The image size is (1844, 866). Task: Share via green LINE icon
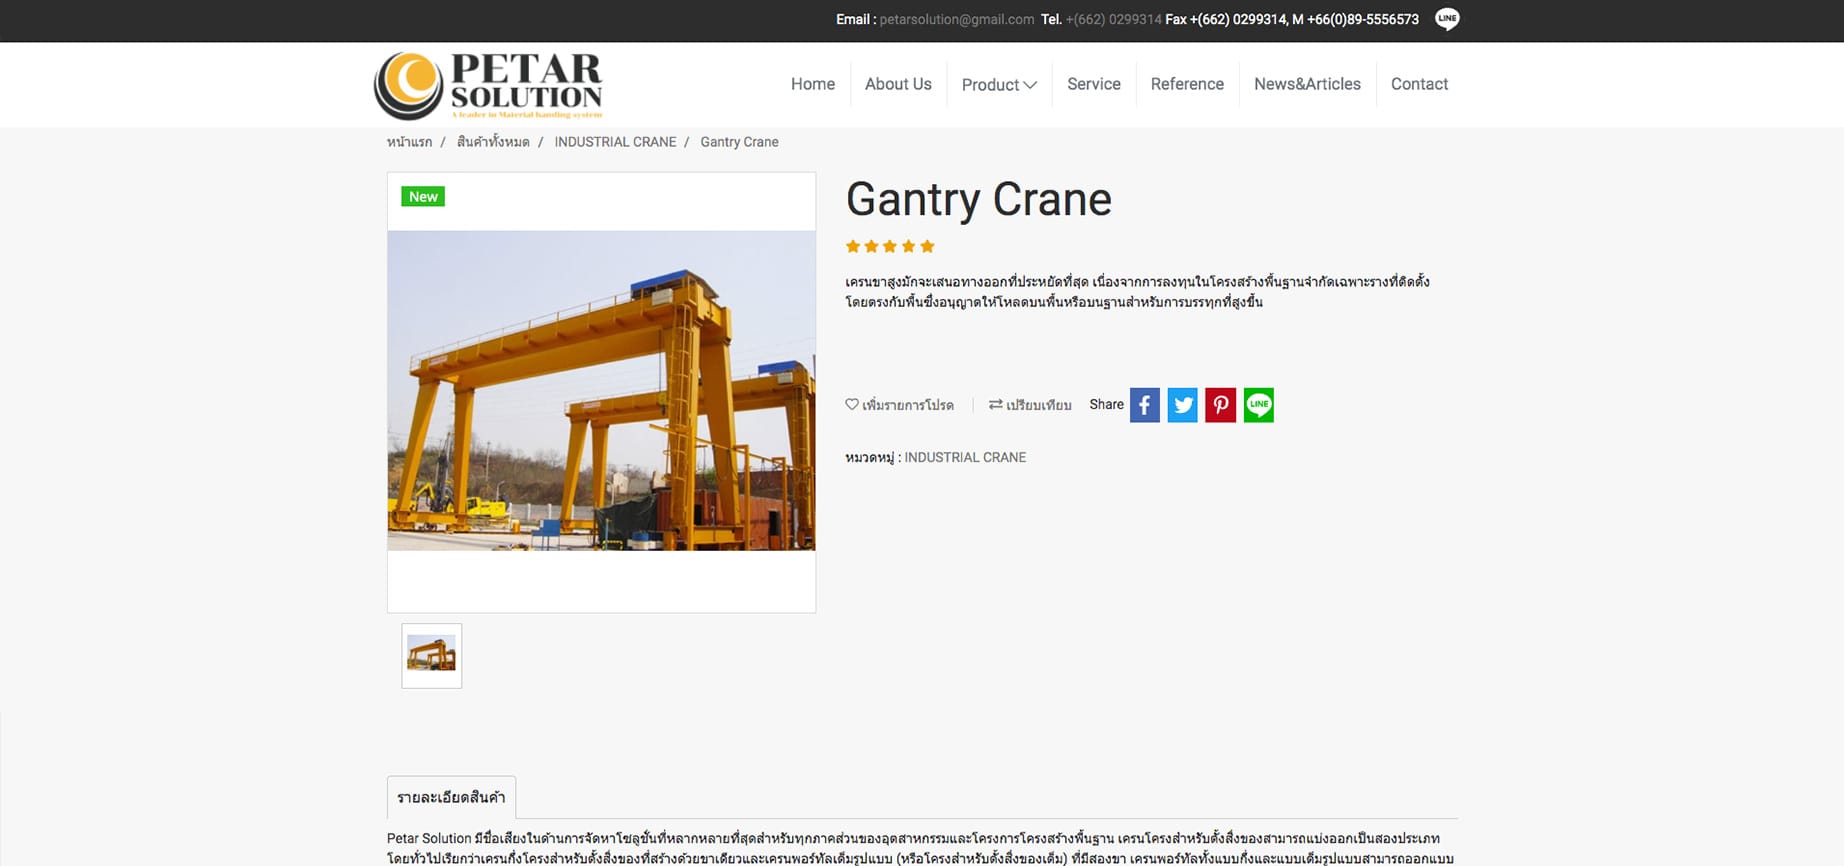[x=1258, y=405]
